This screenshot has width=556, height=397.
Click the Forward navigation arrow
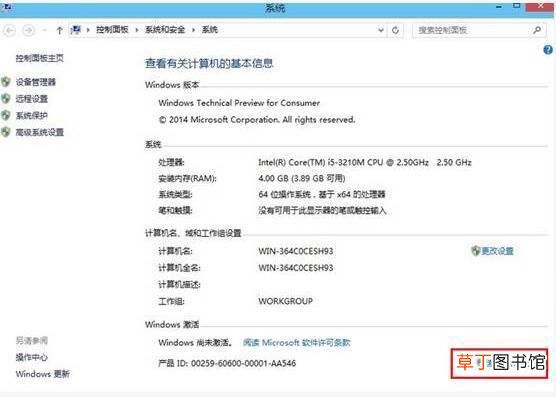click(29, 30)
